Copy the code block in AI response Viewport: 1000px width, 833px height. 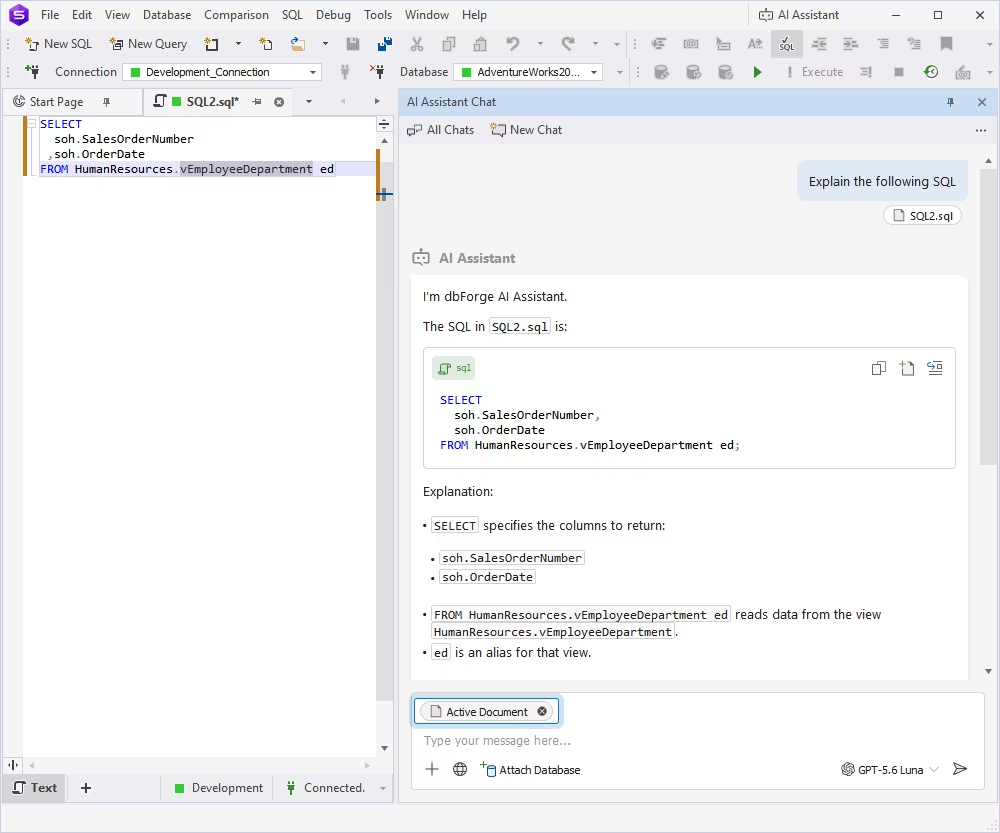[879, 368]
